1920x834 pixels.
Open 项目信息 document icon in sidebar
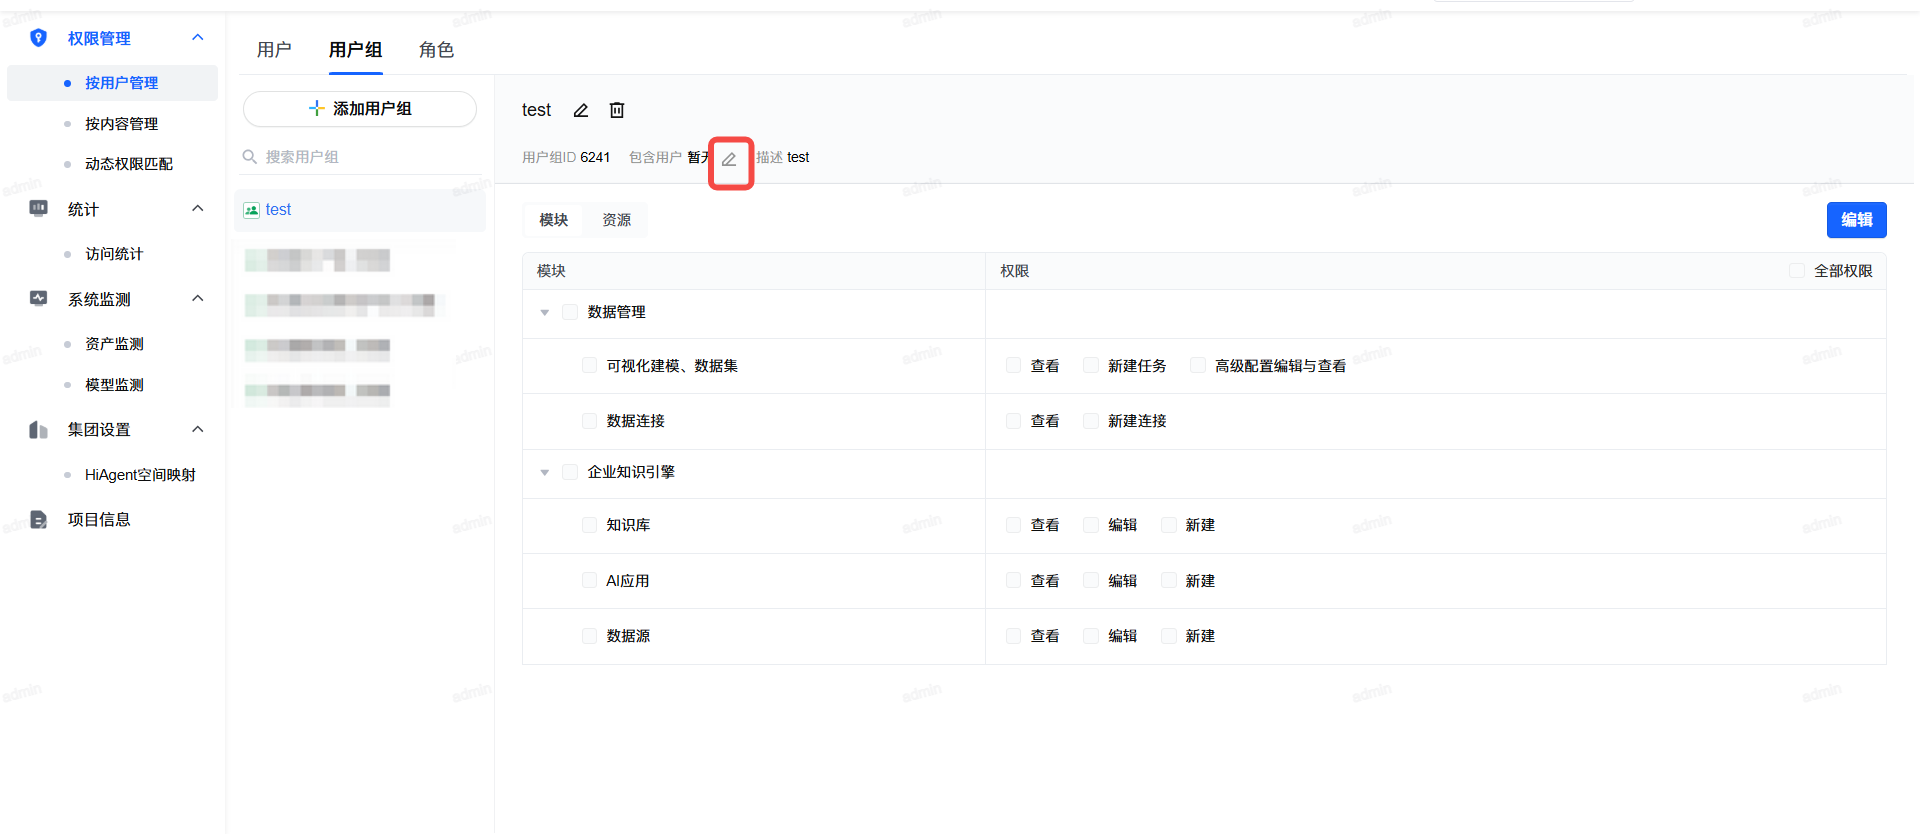(38, 520)
